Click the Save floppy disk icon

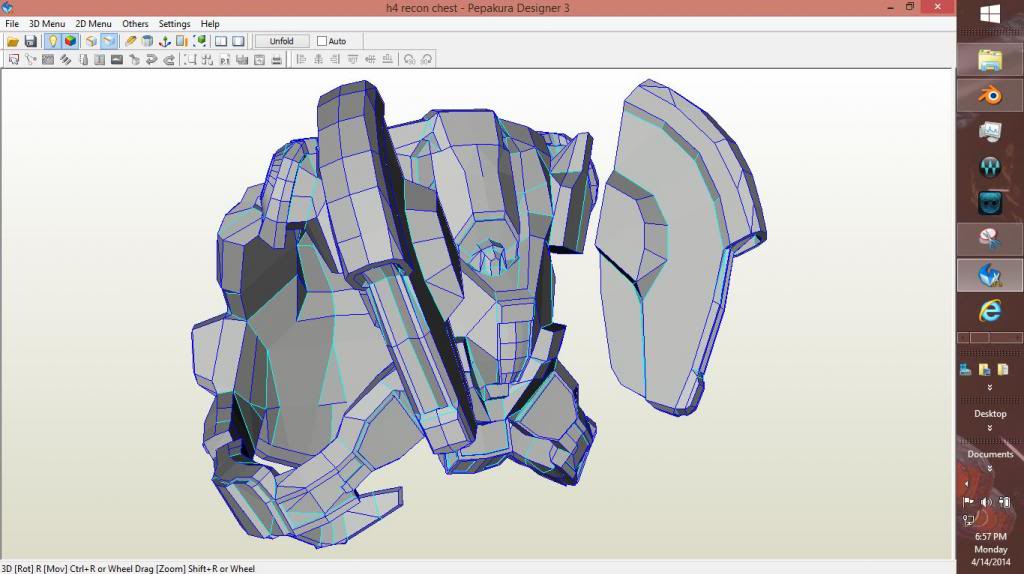pyautogui.click(x=31, y=41)
